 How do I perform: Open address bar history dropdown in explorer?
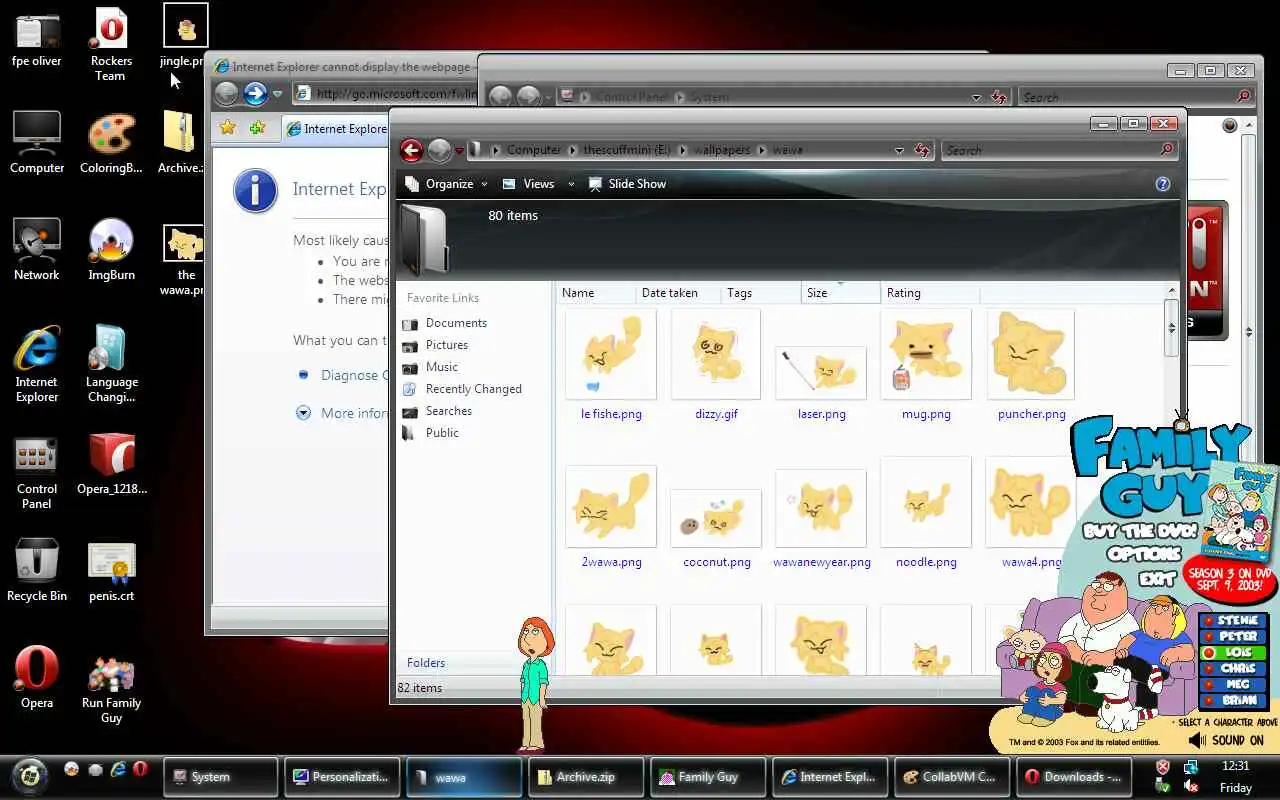[899, 150]
